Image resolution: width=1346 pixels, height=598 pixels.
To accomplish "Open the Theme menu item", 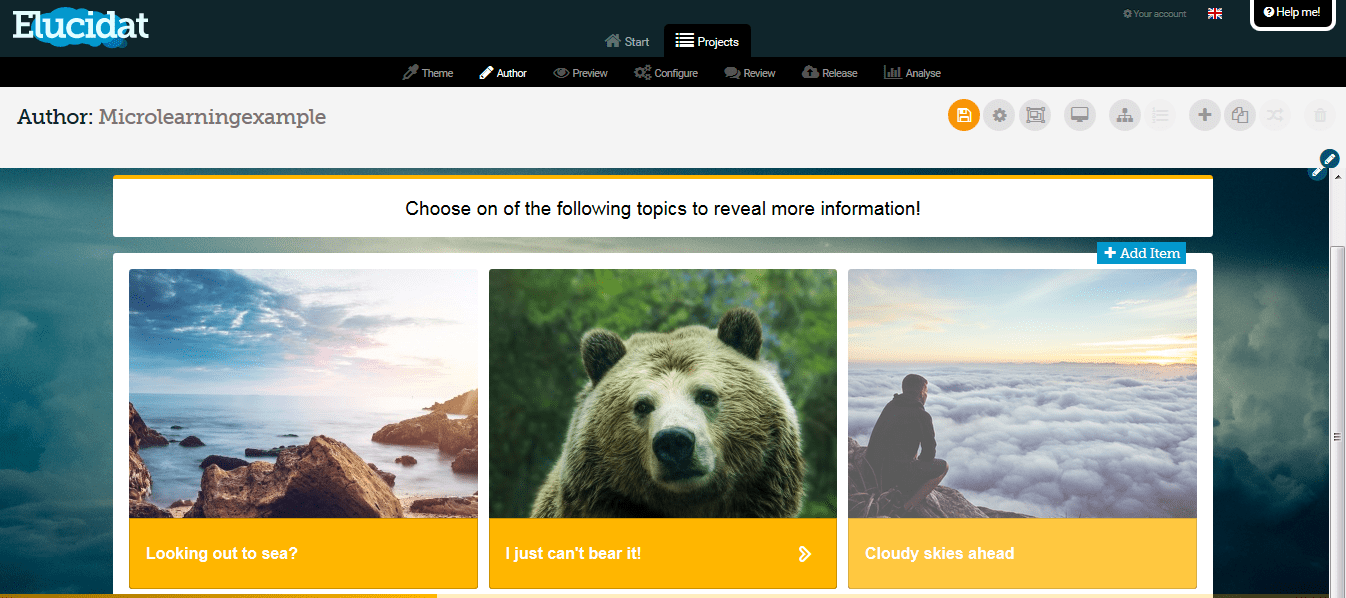I will coord(427,72).
